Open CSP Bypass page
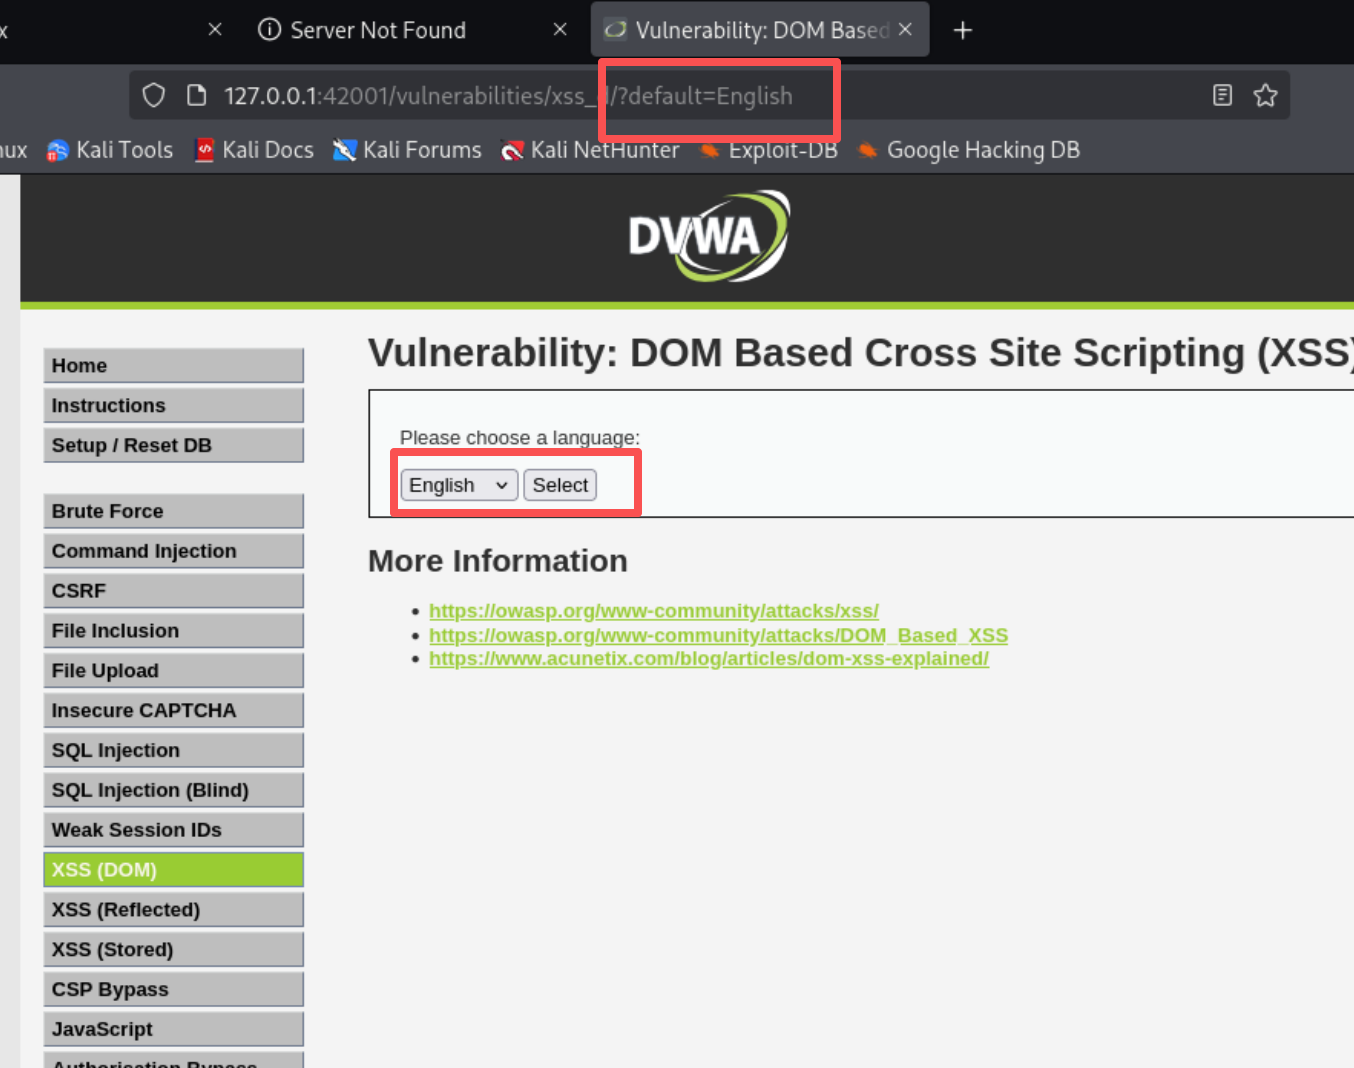 coord(173,989)
